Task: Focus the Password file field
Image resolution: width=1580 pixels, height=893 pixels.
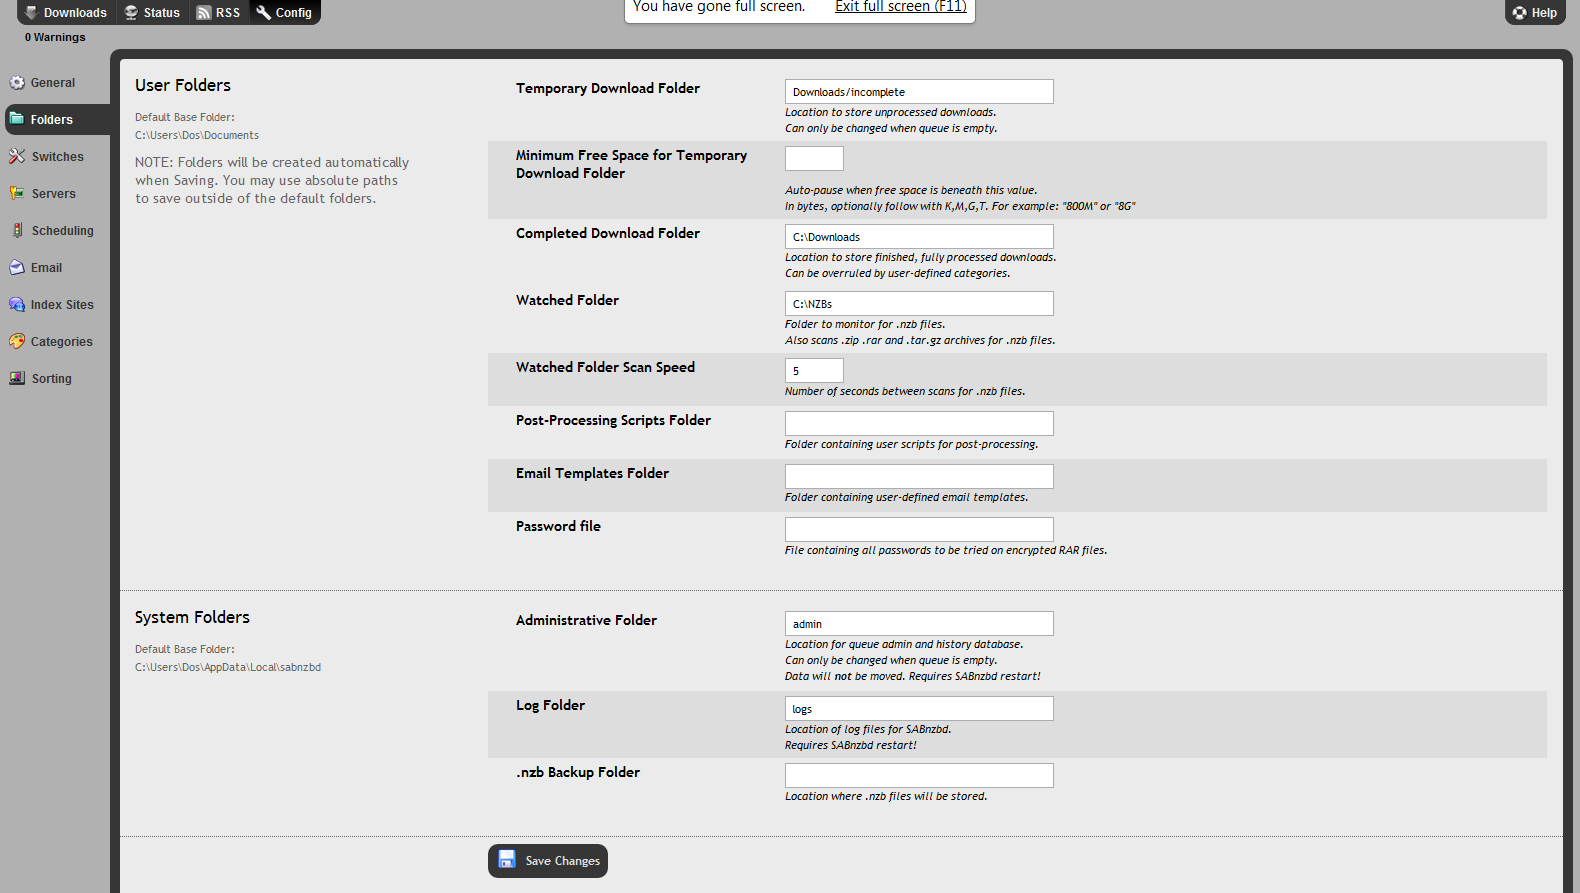Action: (x=919, y=530)
